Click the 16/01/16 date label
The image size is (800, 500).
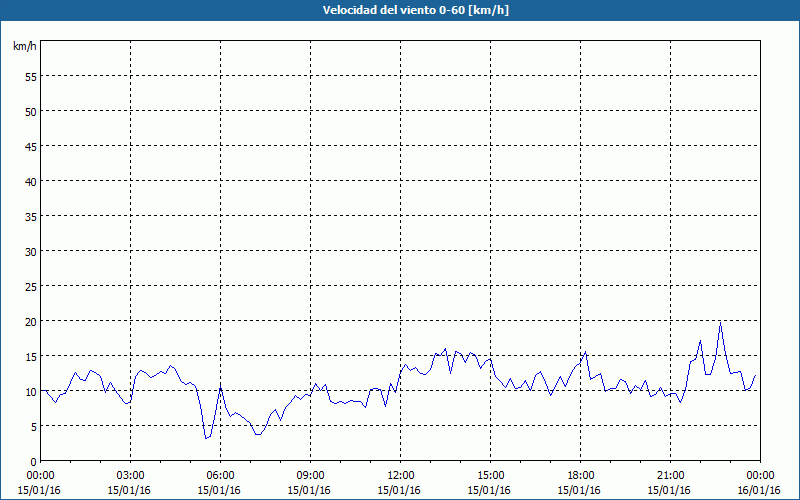[759, 490]
